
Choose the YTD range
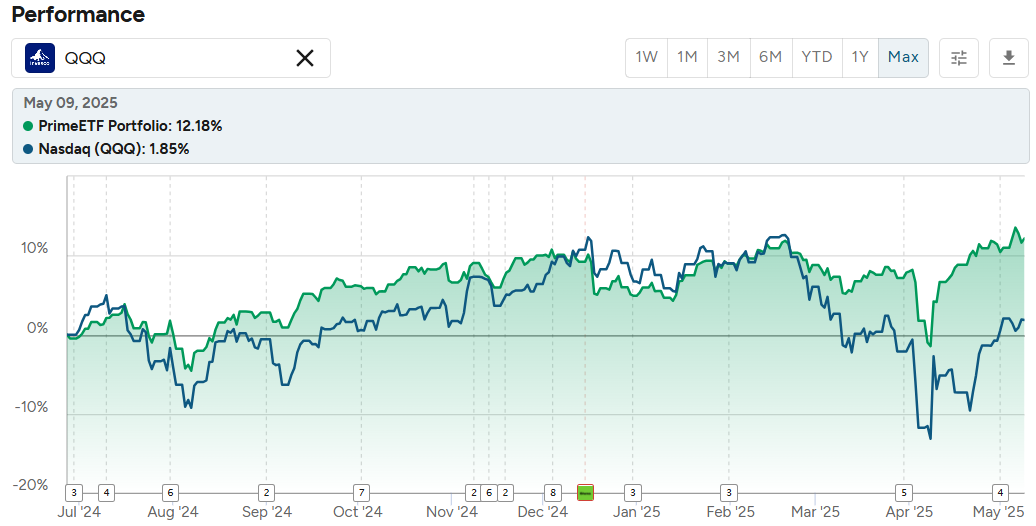817,57
